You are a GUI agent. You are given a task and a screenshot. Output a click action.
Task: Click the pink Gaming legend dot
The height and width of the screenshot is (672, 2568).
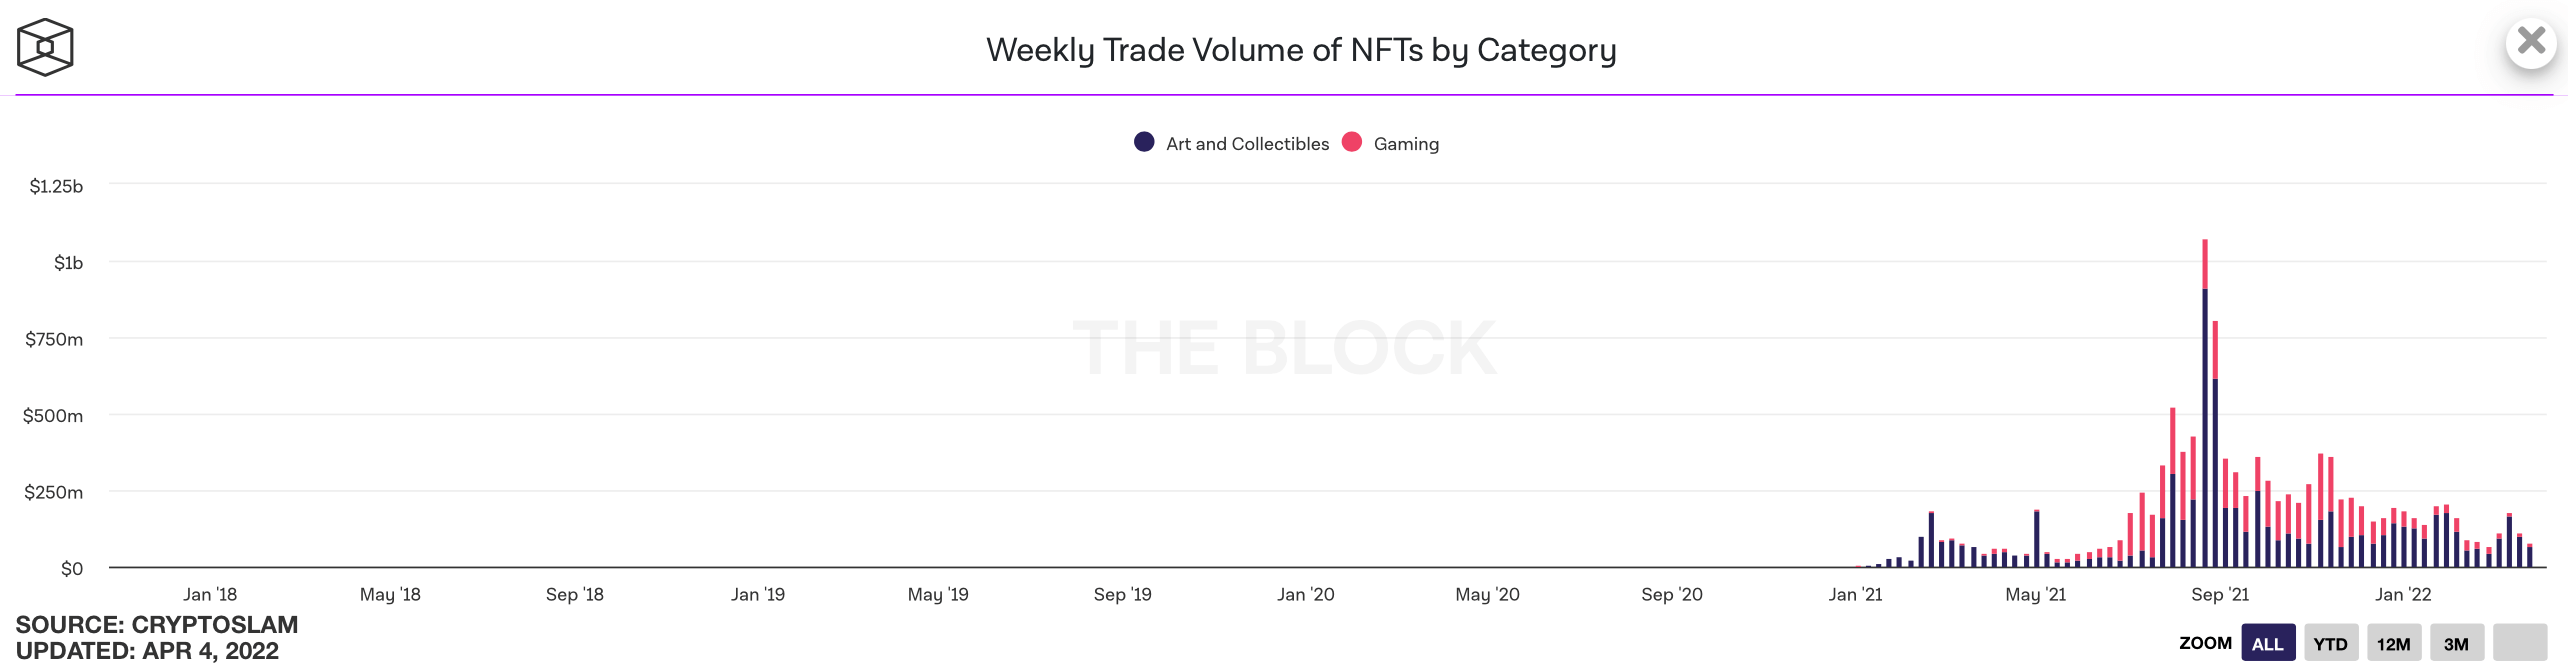(x=1352, y=142)
